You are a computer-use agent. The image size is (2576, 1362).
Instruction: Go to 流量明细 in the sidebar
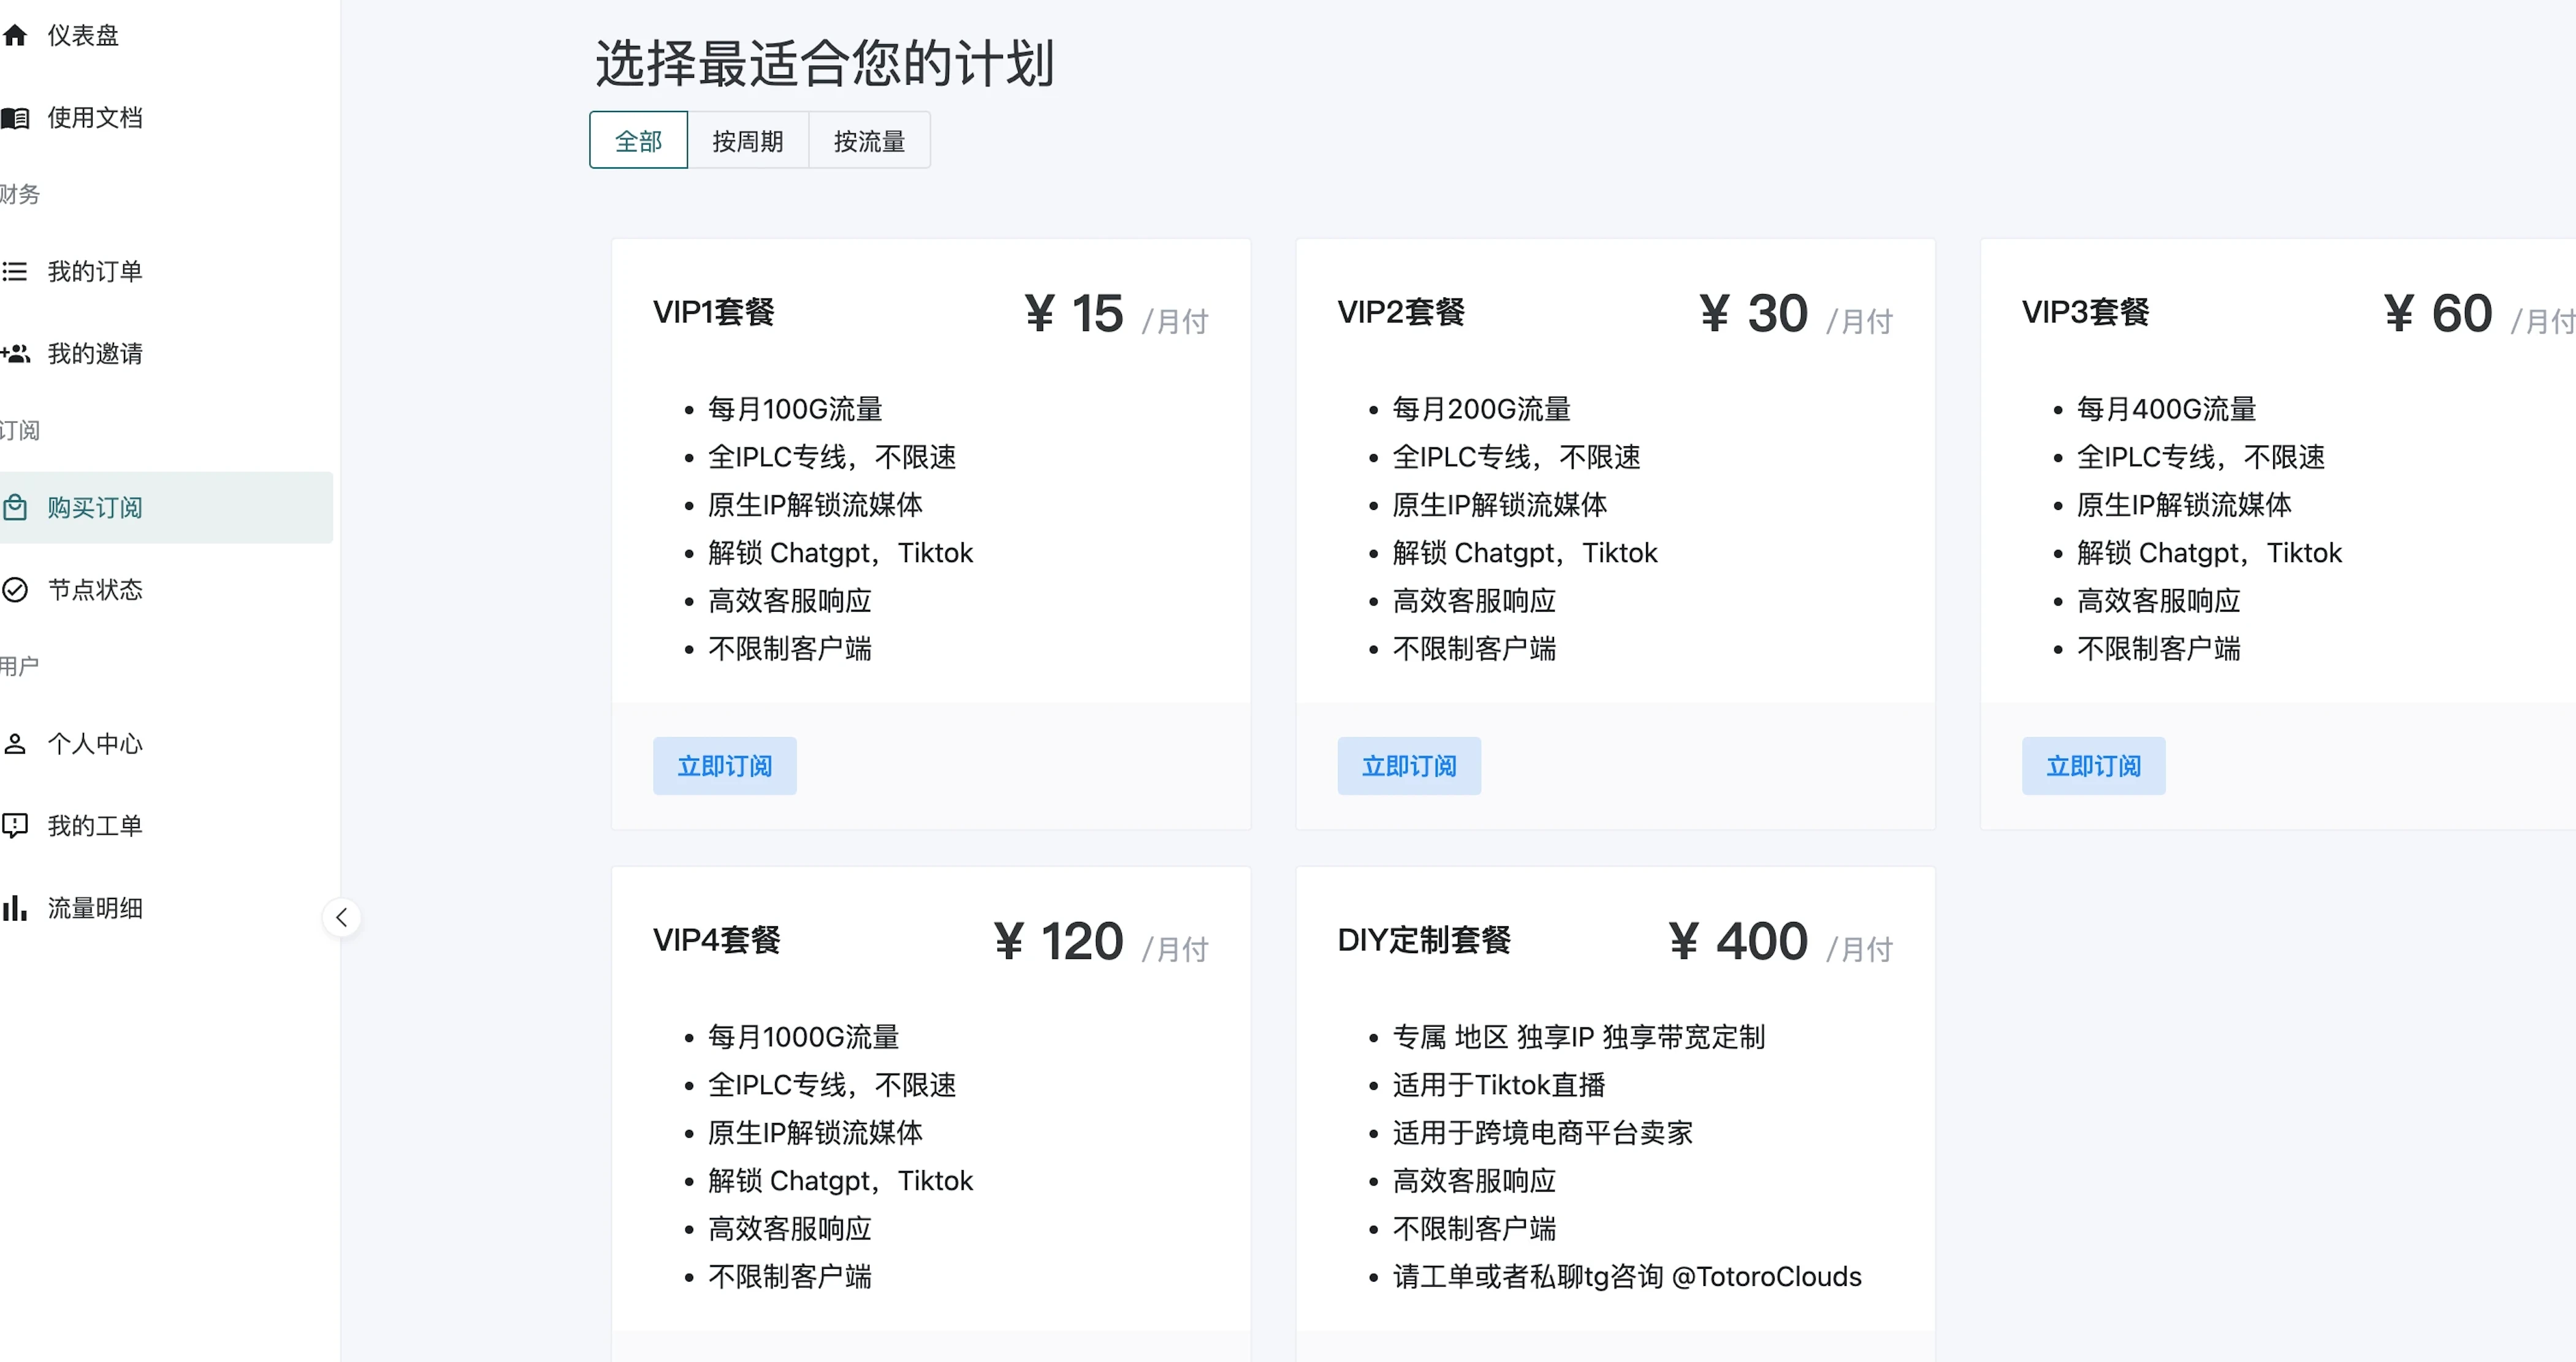pyautogui.click(x=95, y=907)
